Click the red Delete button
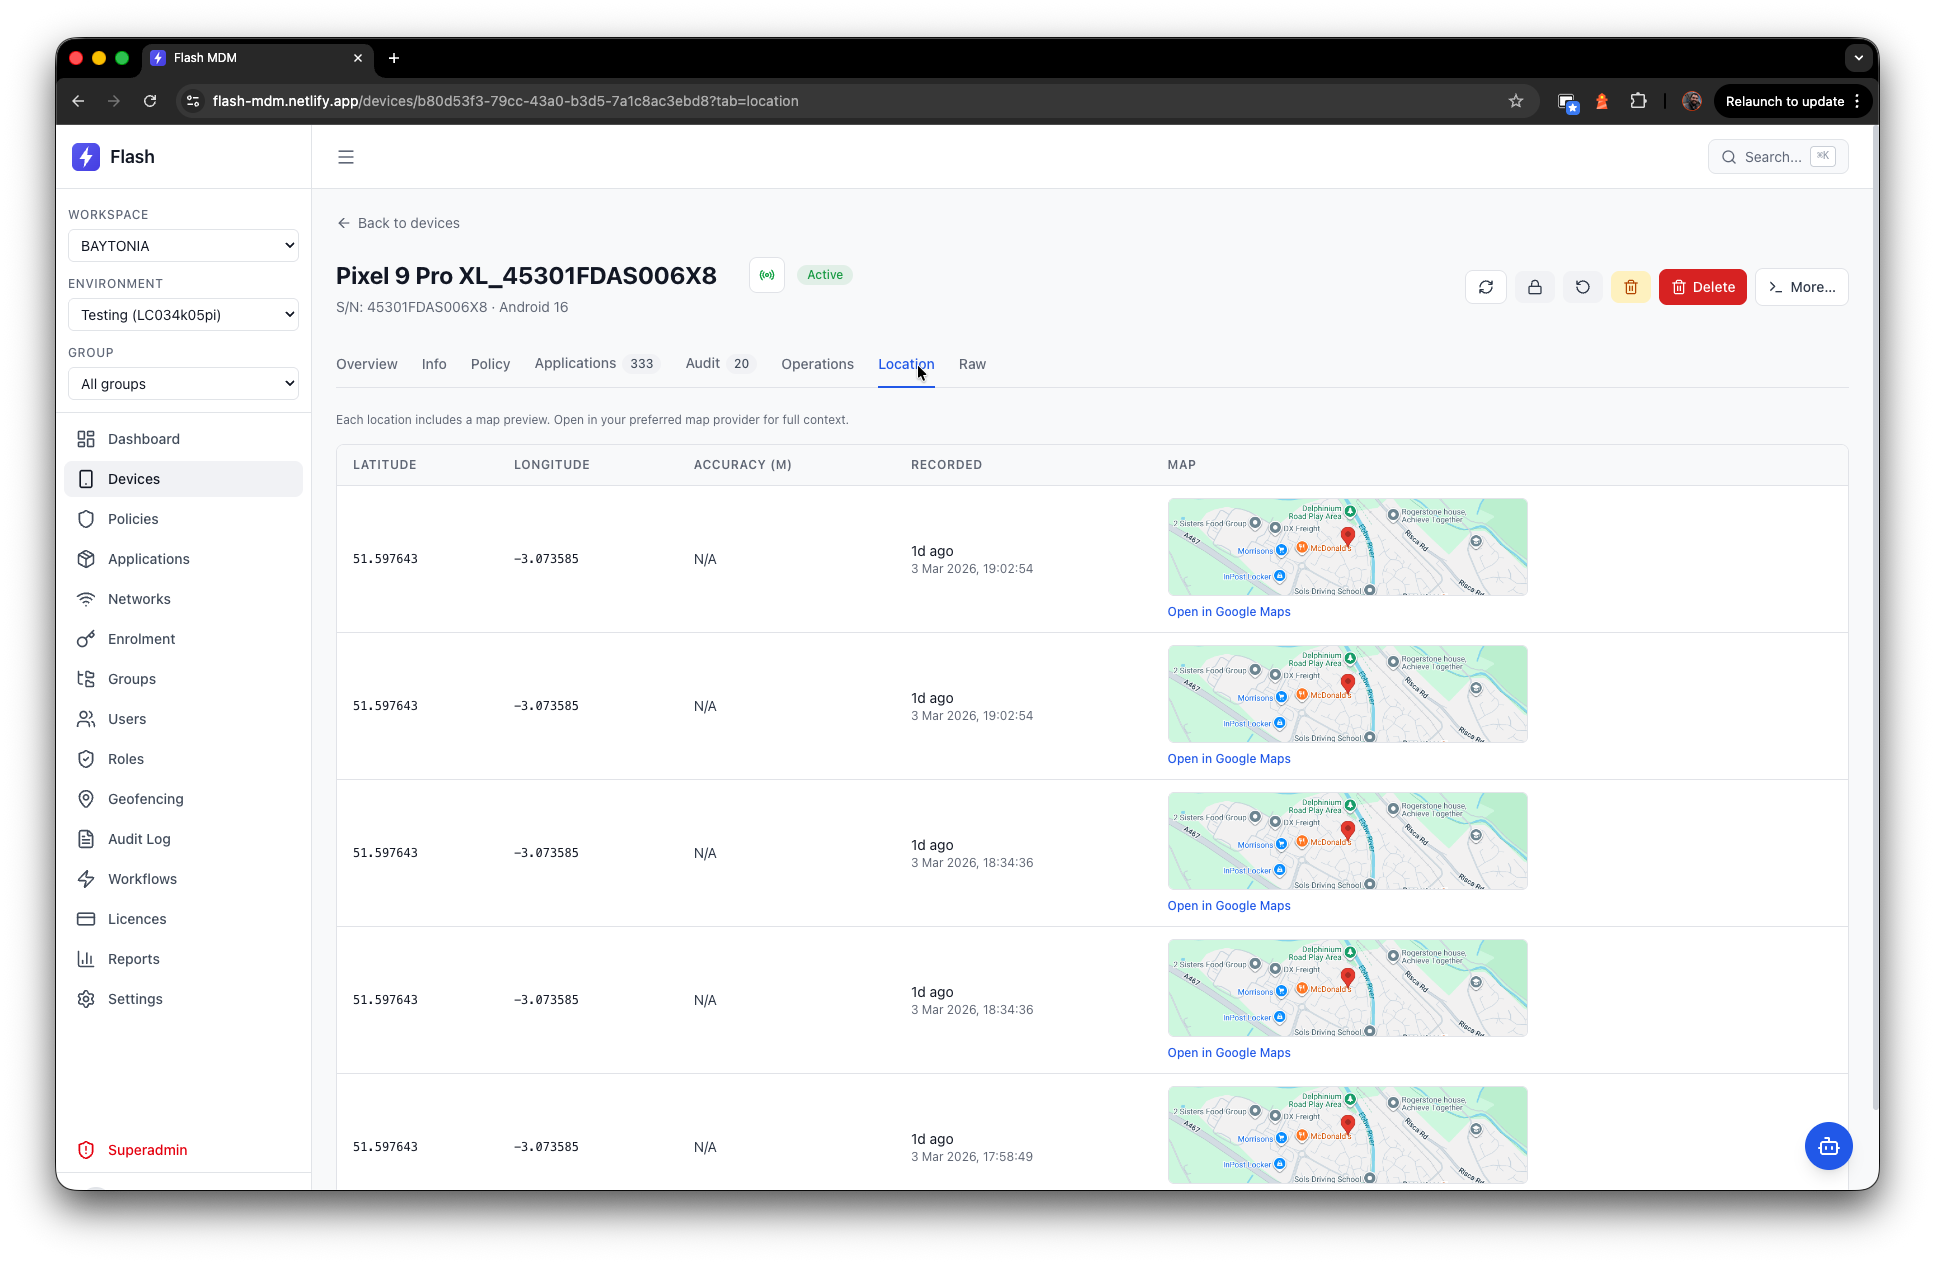 click(1702, 287)
